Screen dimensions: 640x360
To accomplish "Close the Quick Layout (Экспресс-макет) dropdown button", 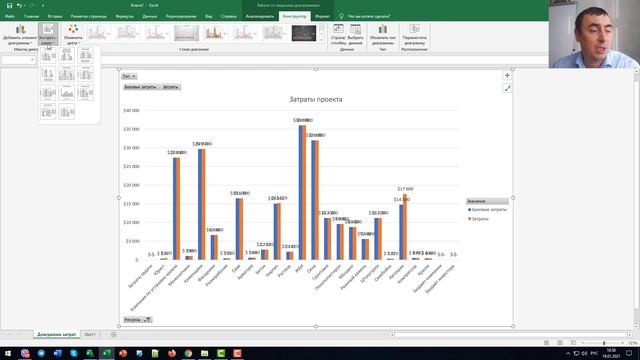I will point(48,34).
